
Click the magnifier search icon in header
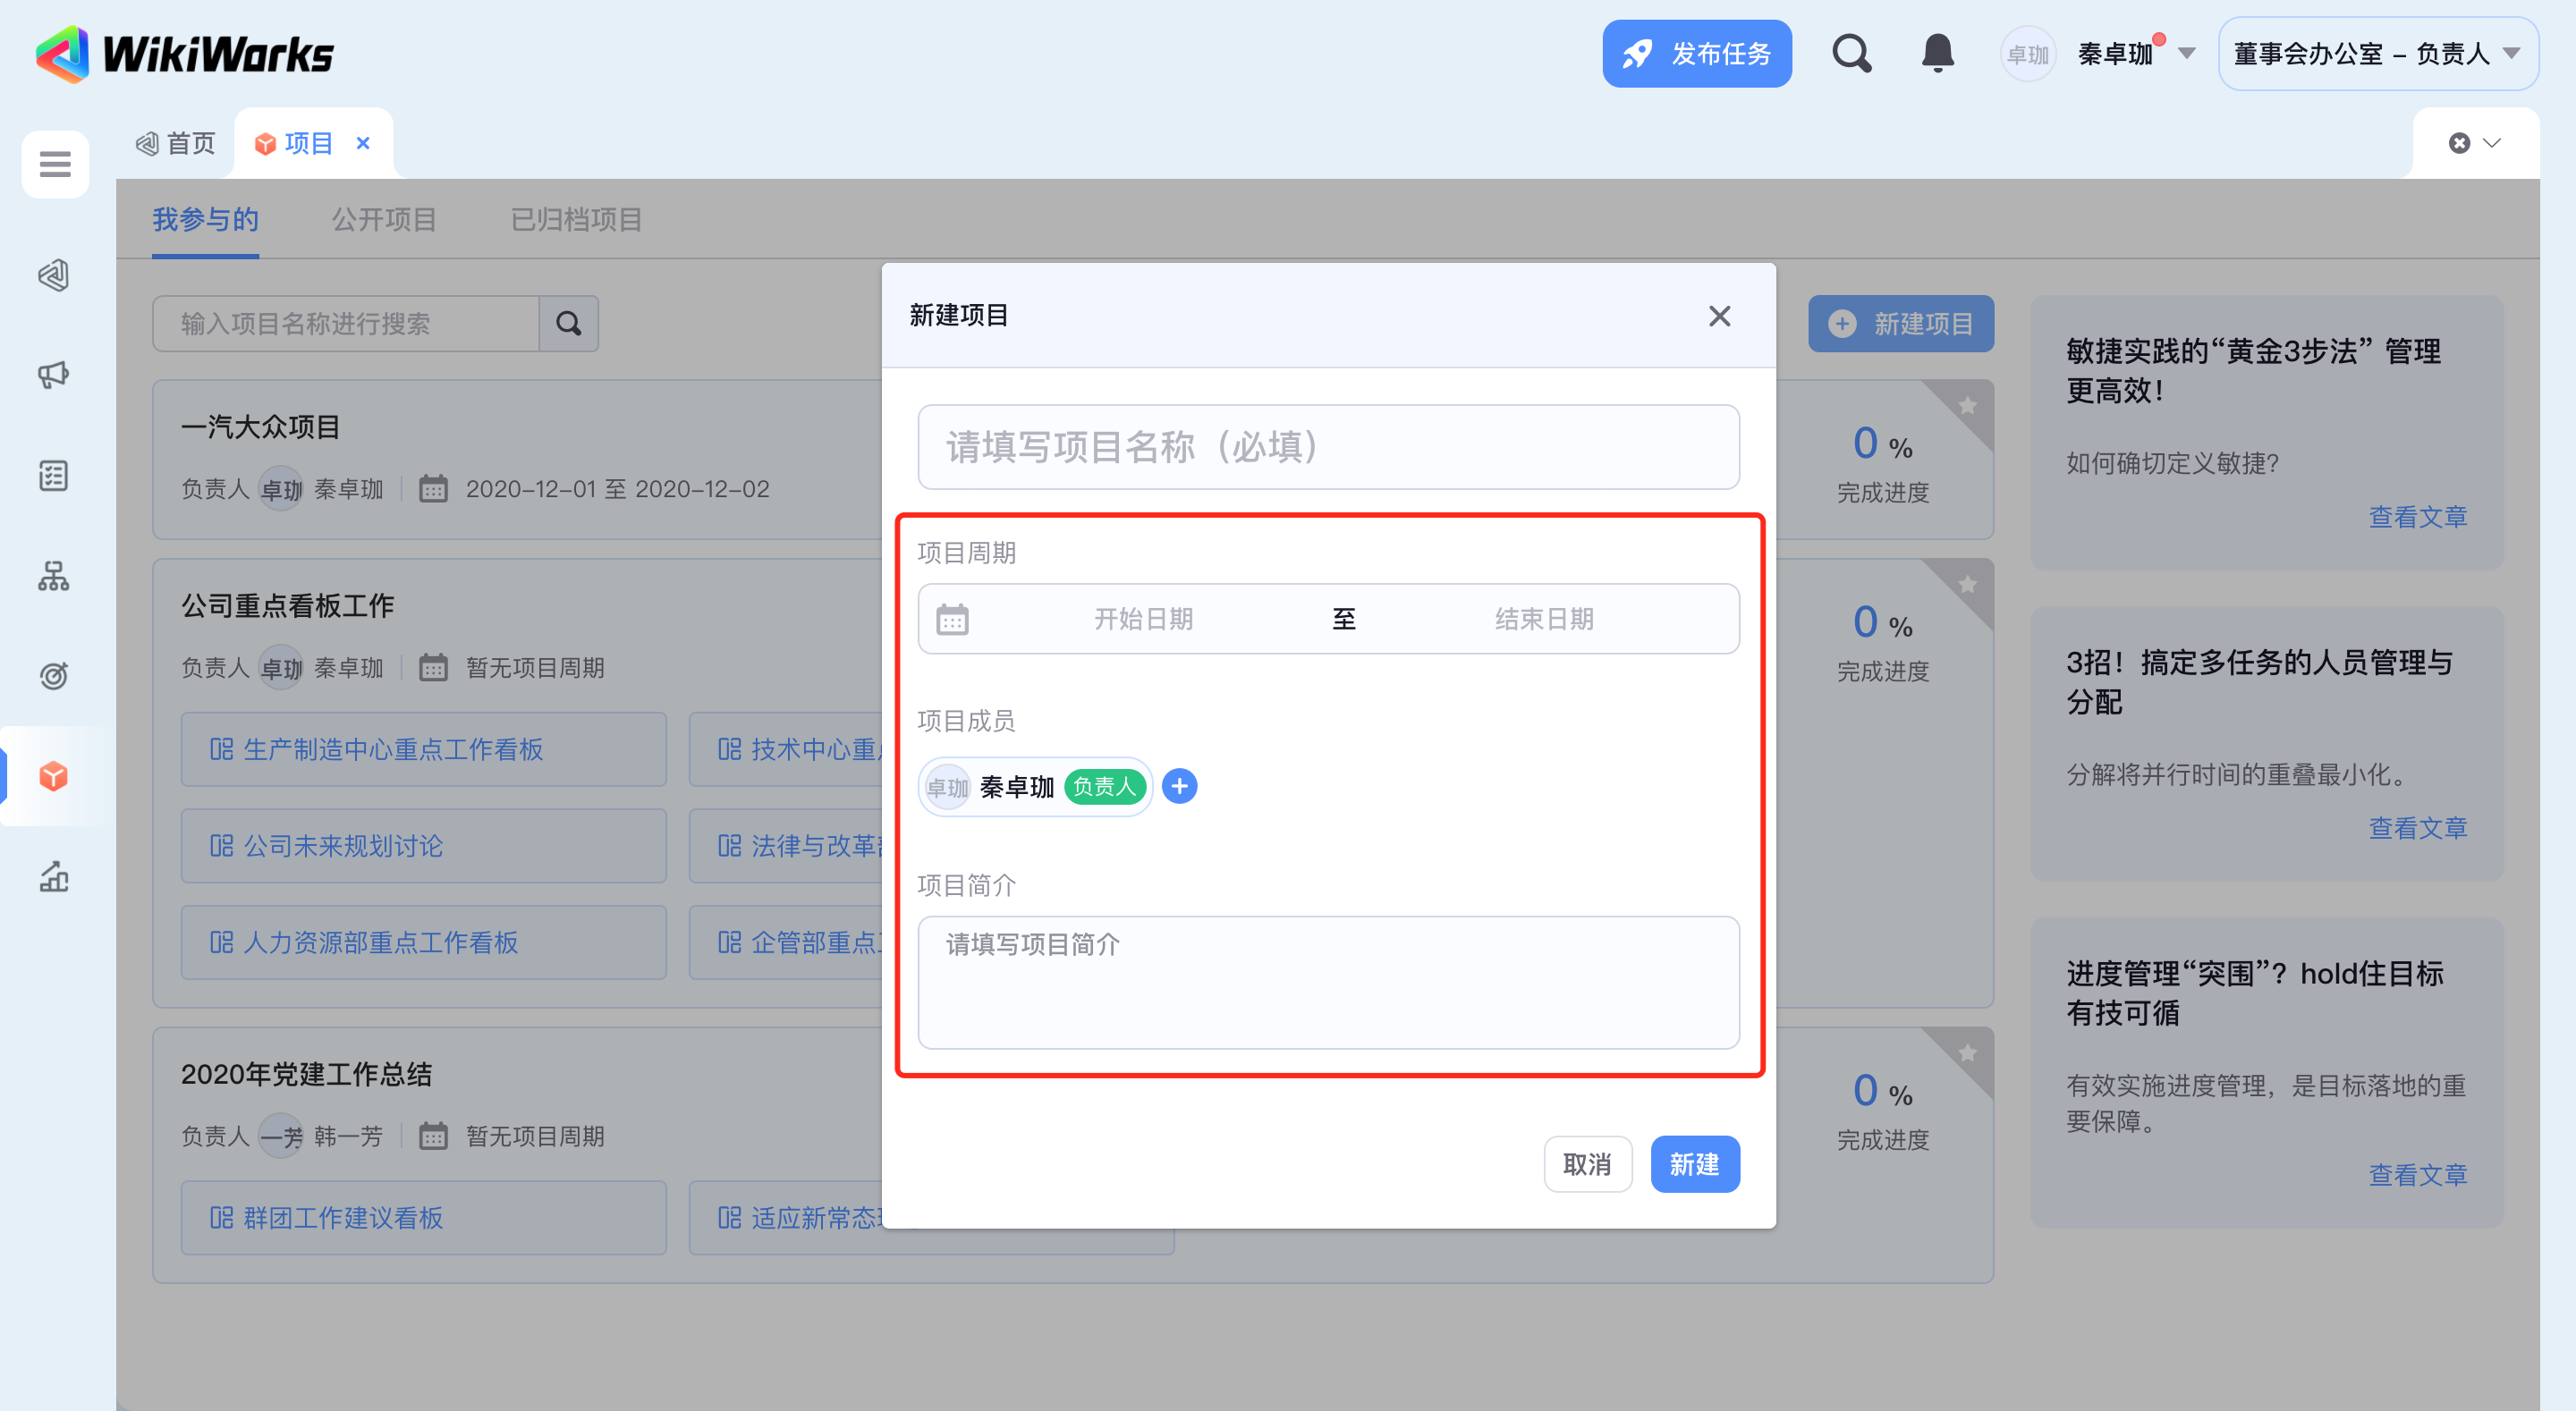click(1851, 53)
